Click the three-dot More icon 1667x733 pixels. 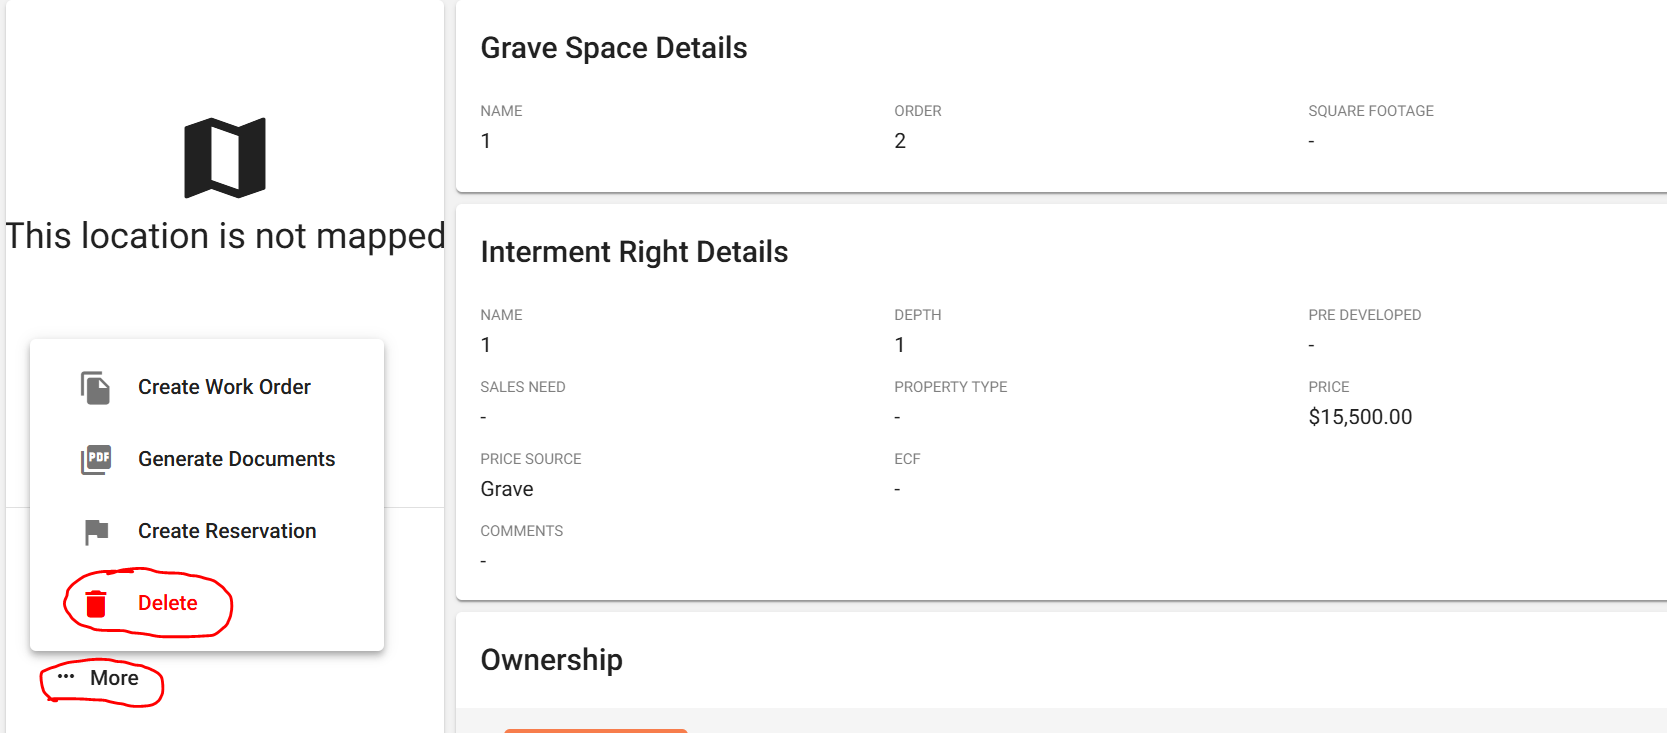point(66,677)
